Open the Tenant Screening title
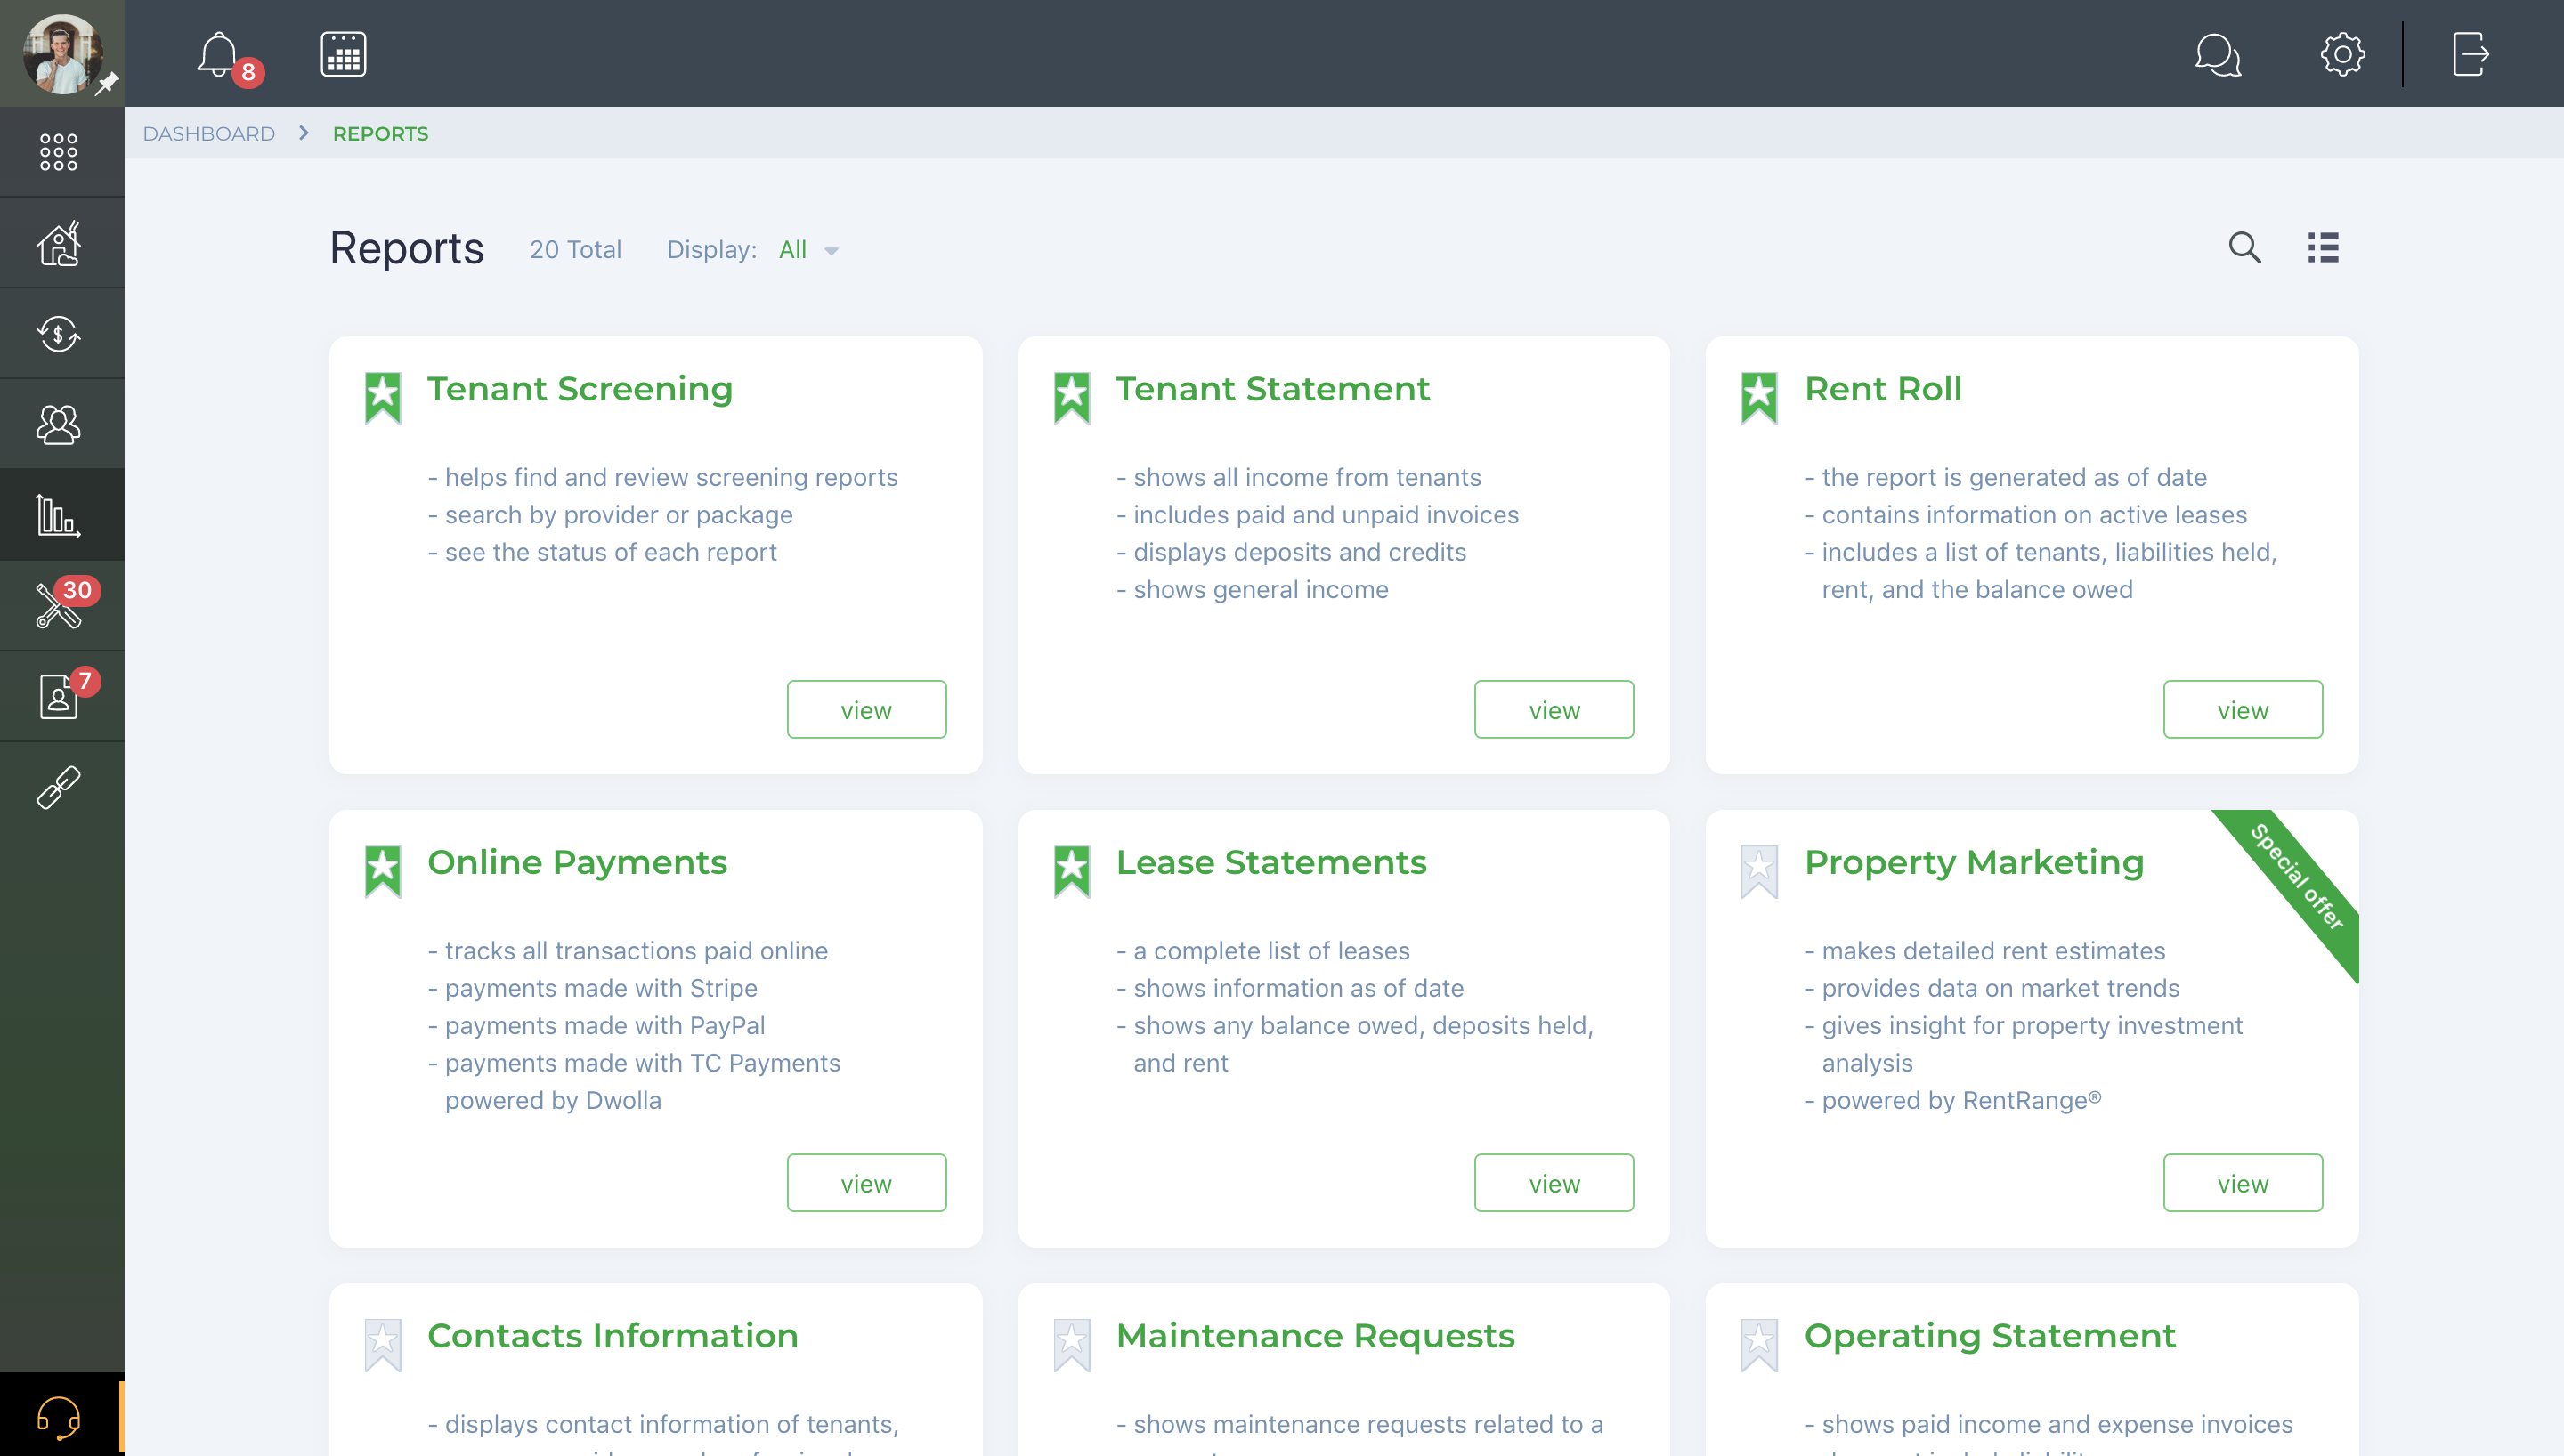The height and width of the screenshot is (1456, 2564). pos(580,389)
